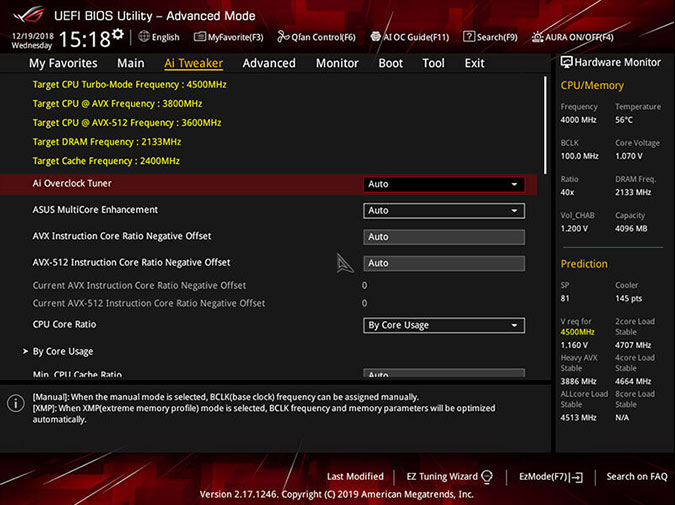This screenshot has height=505, width=675.
Task: Click AVX-512 Instruction Core Ratio Negative Offset field
Action: pyautogui.click(x=444, y=263)
